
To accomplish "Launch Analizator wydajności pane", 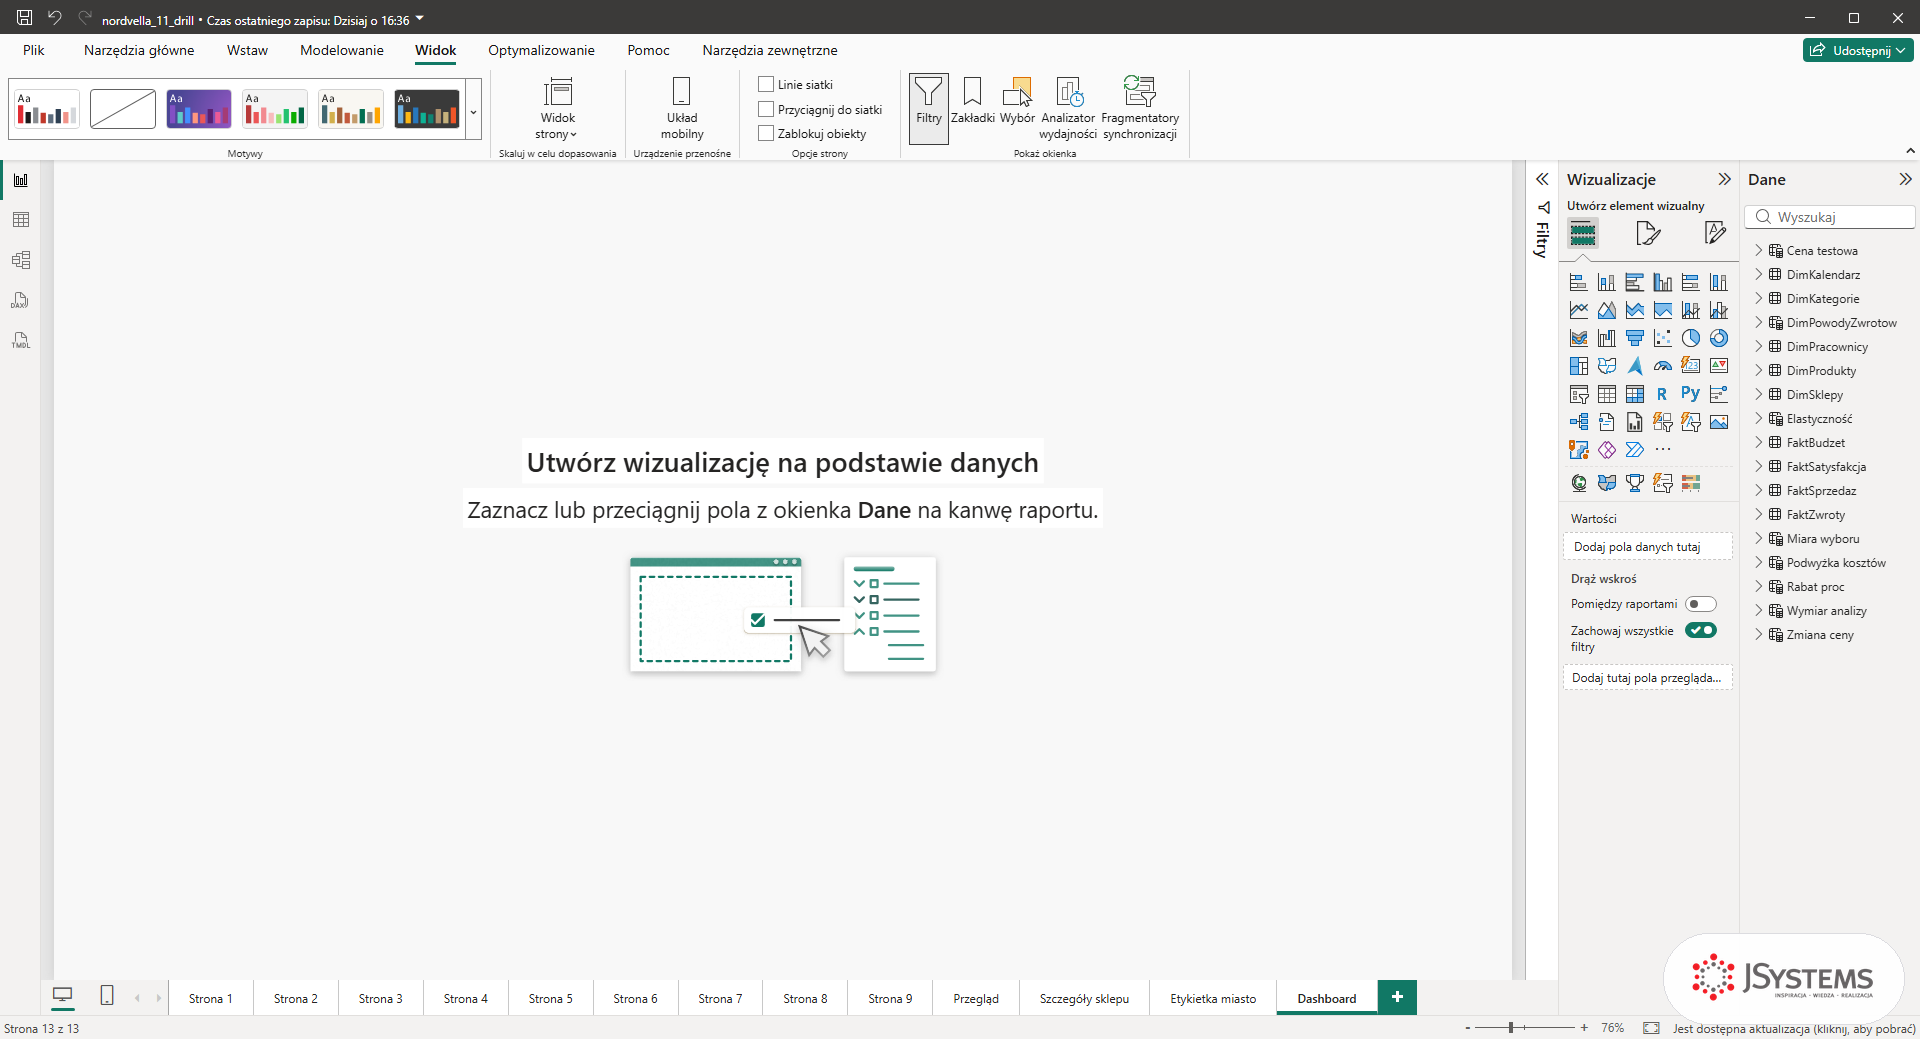I will [x=1068, y=108].
